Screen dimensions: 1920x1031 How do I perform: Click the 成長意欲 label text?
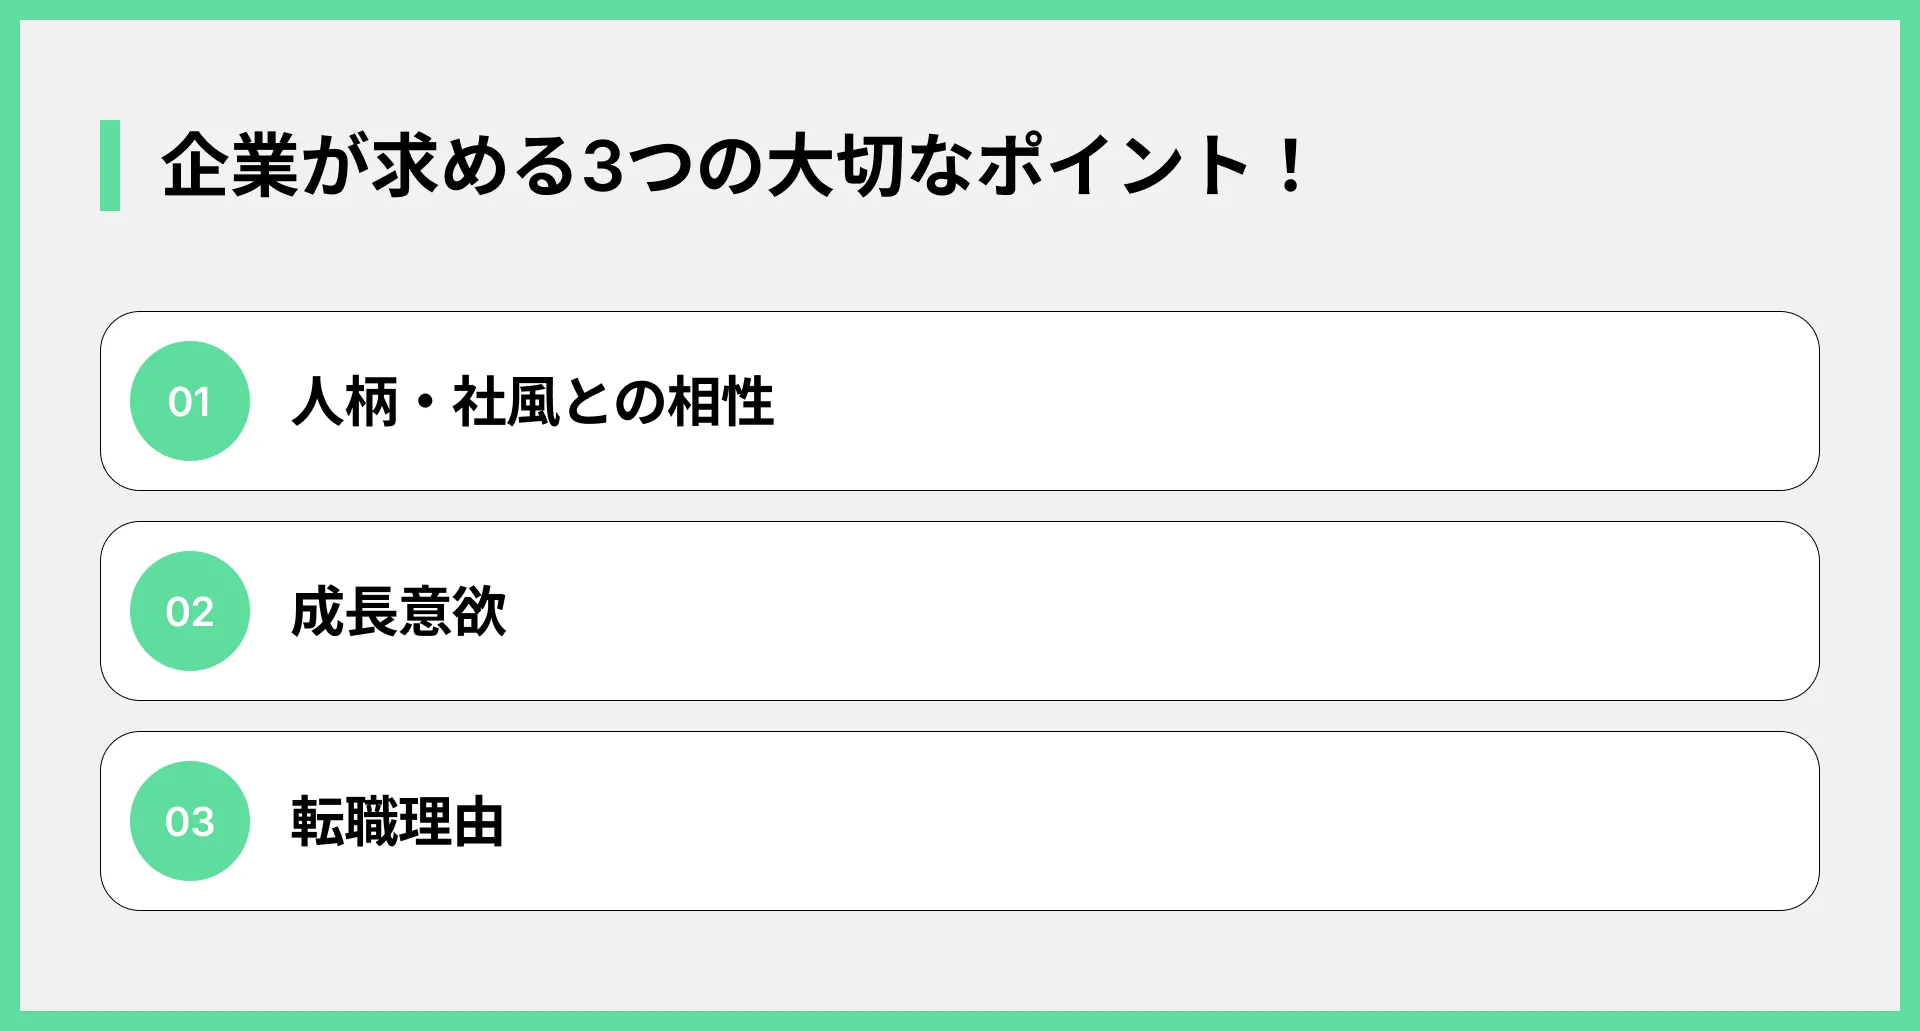point(399,612)
